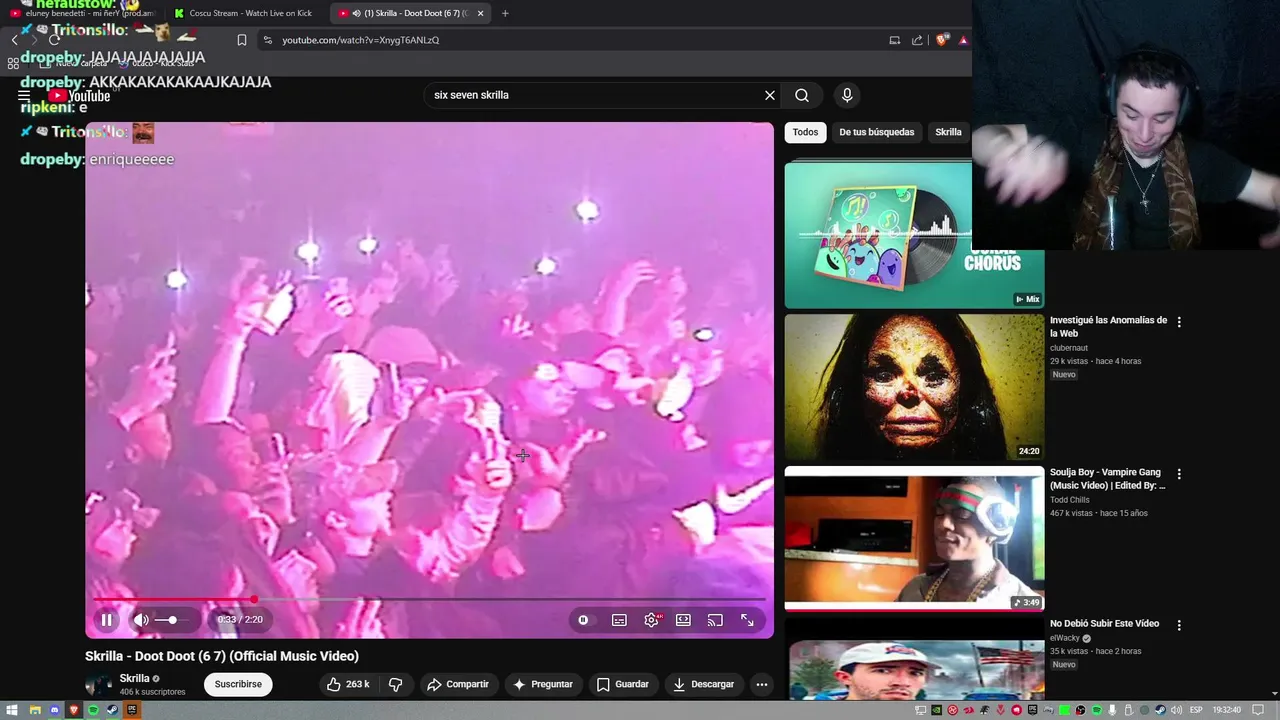Go to YouTube home via logo

pos(80,96)
